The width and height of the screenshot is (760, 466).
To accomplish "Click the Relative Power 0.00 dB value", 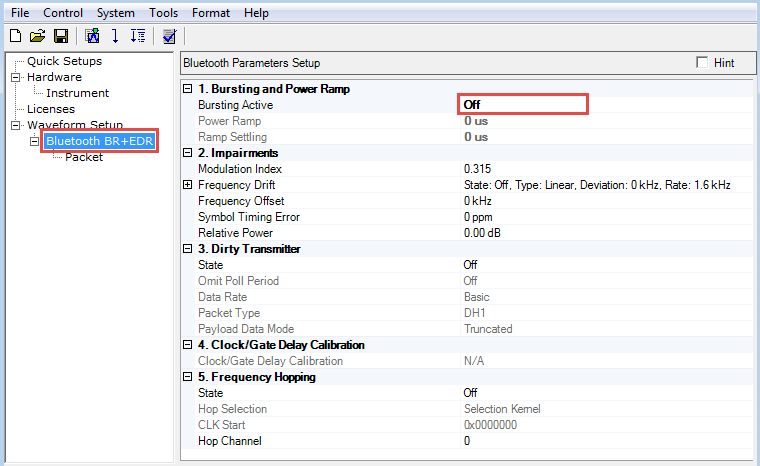I will pyautogui.click(x=482, y=233).
